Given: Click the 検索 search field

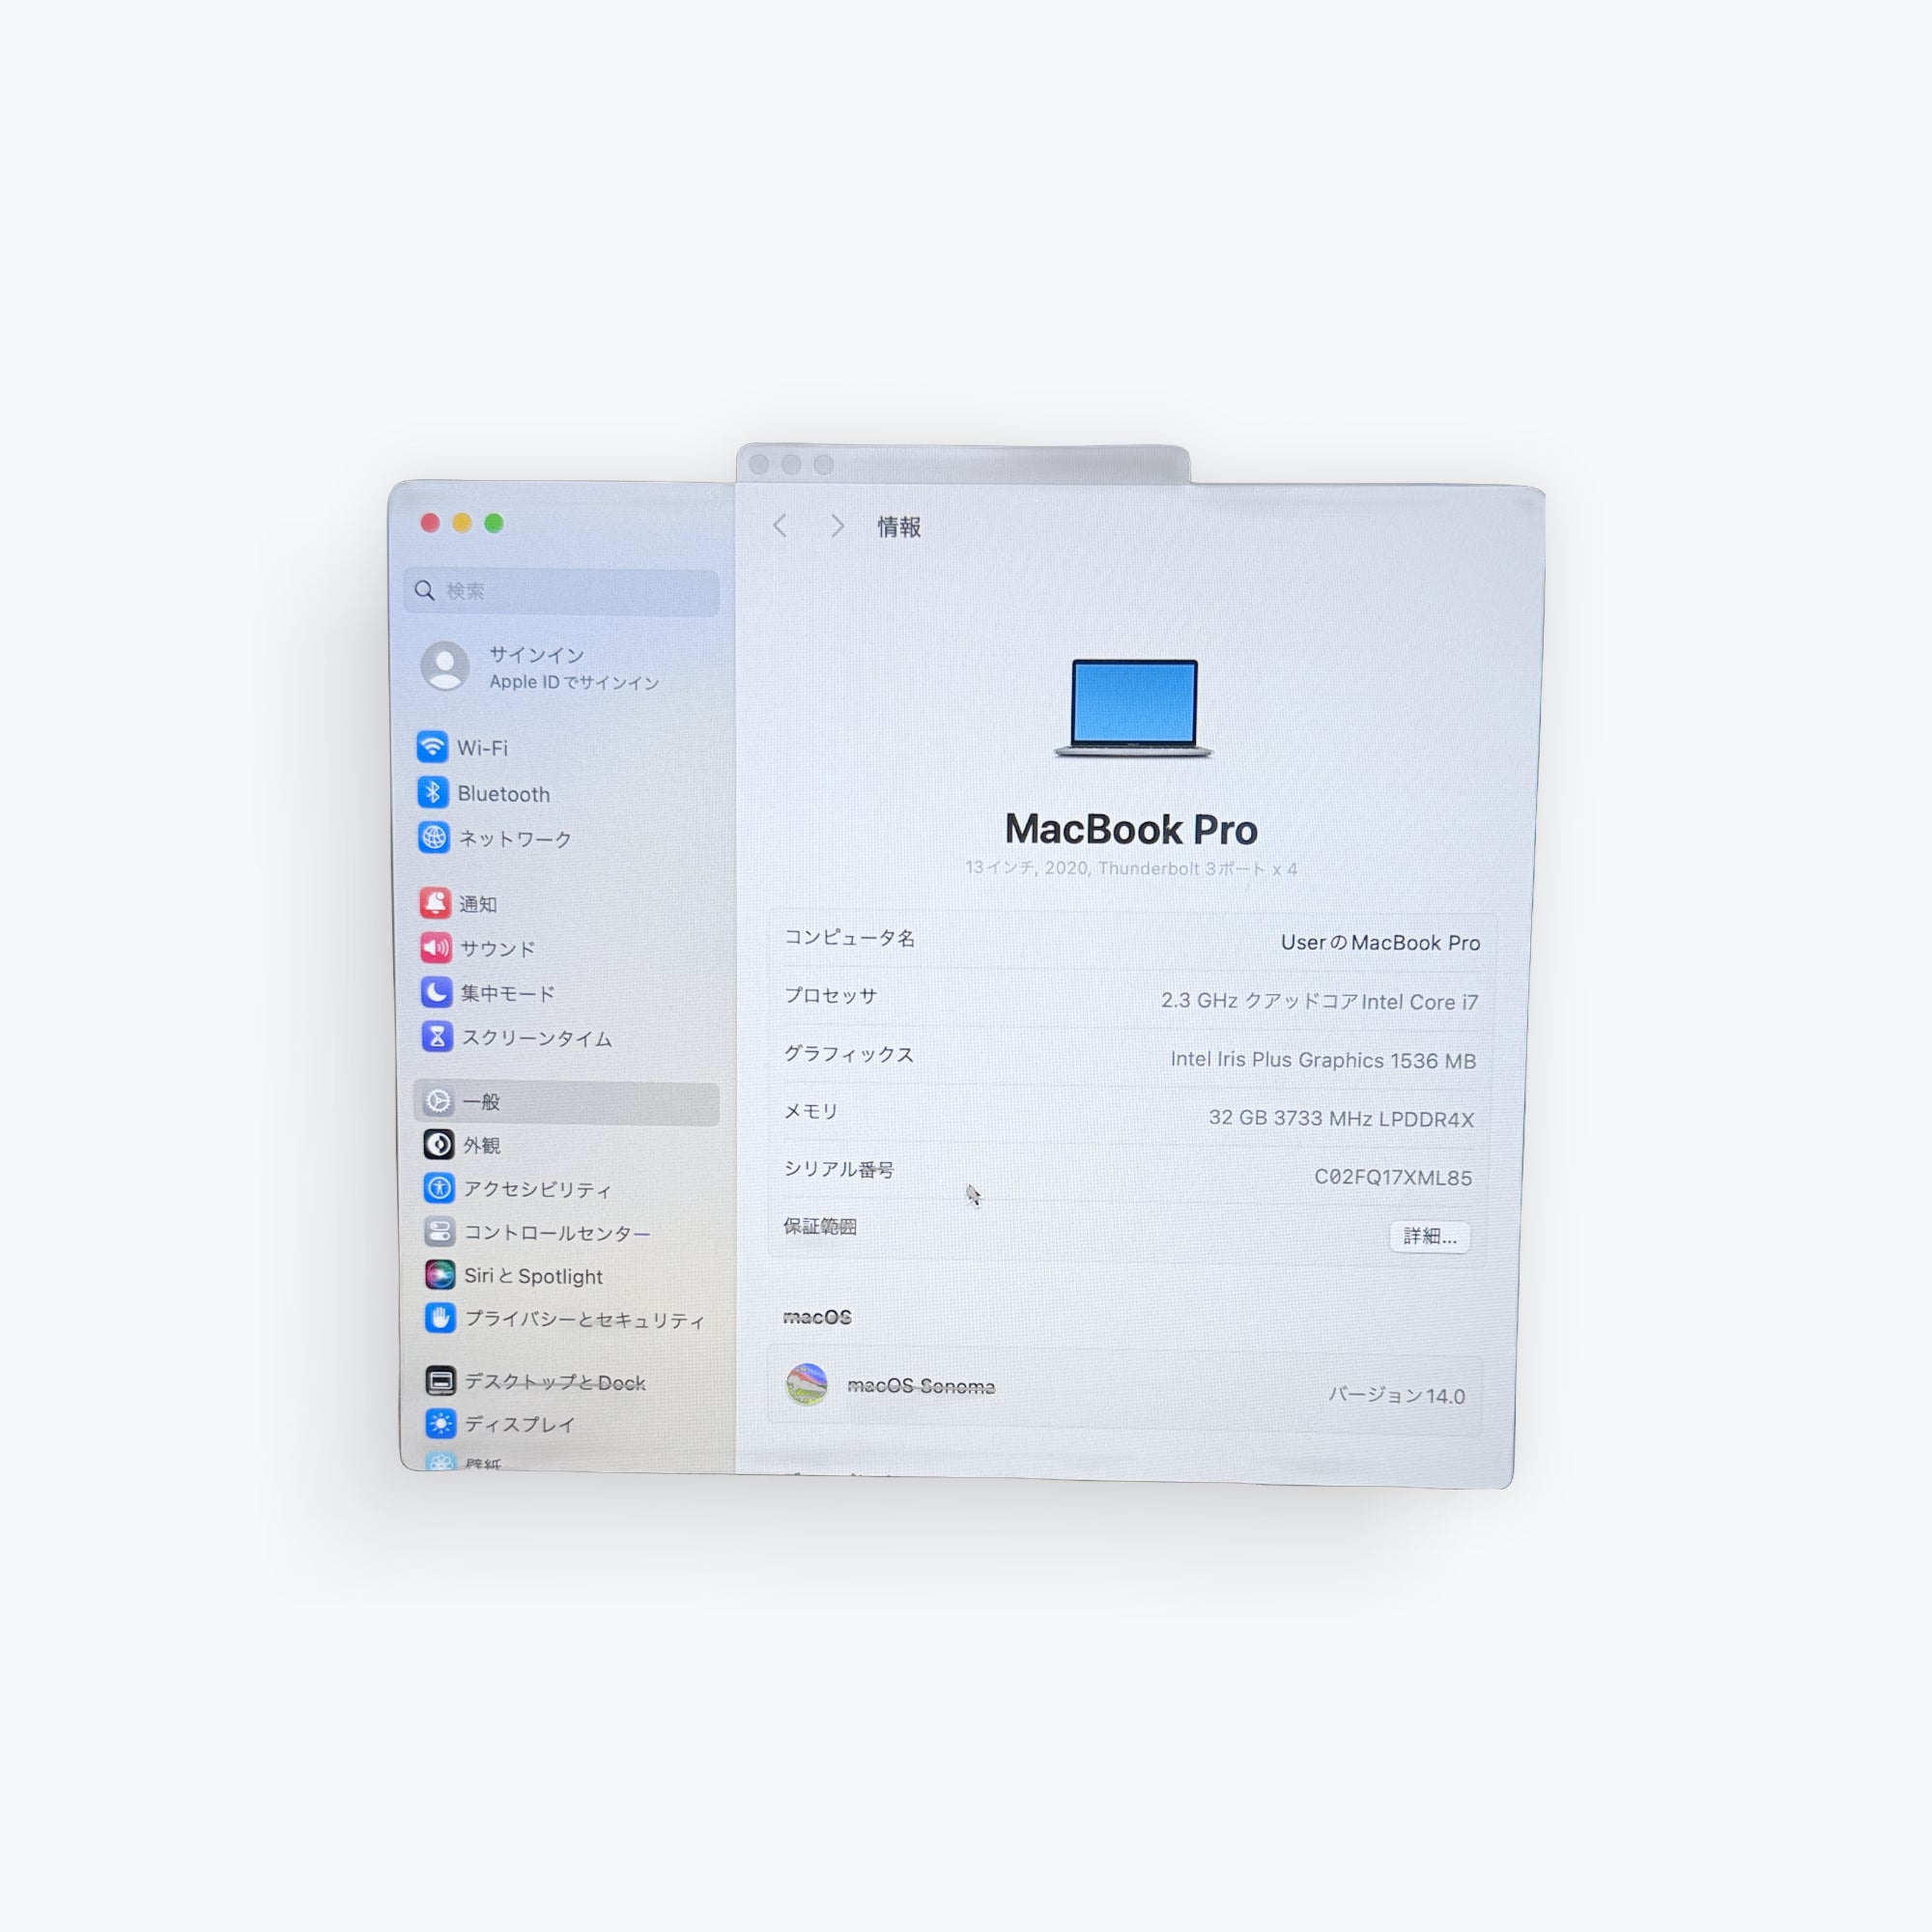Looking at the screenshot, I should (x=562, y=591).
